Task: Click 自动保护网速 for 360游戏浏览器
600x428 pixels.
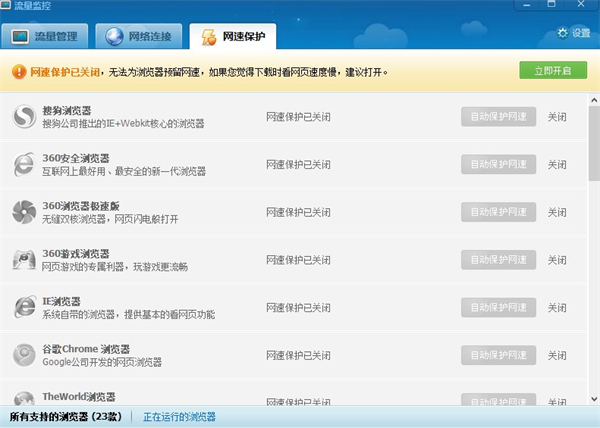Action: [498, 260]
